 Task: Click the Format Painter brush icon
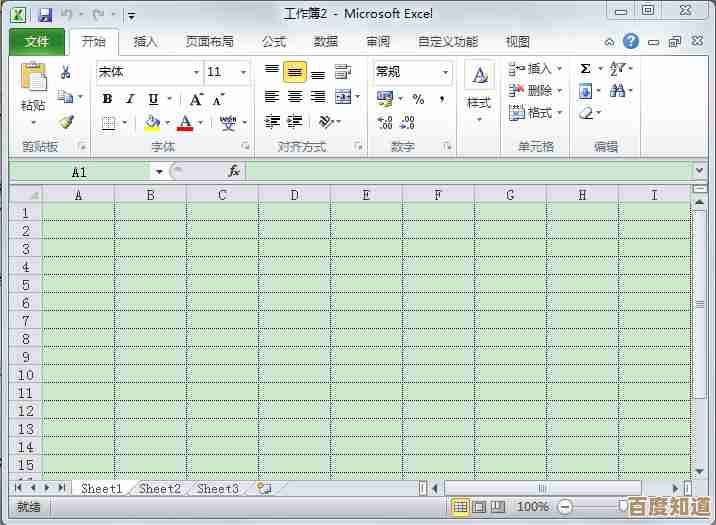point(66,123)
